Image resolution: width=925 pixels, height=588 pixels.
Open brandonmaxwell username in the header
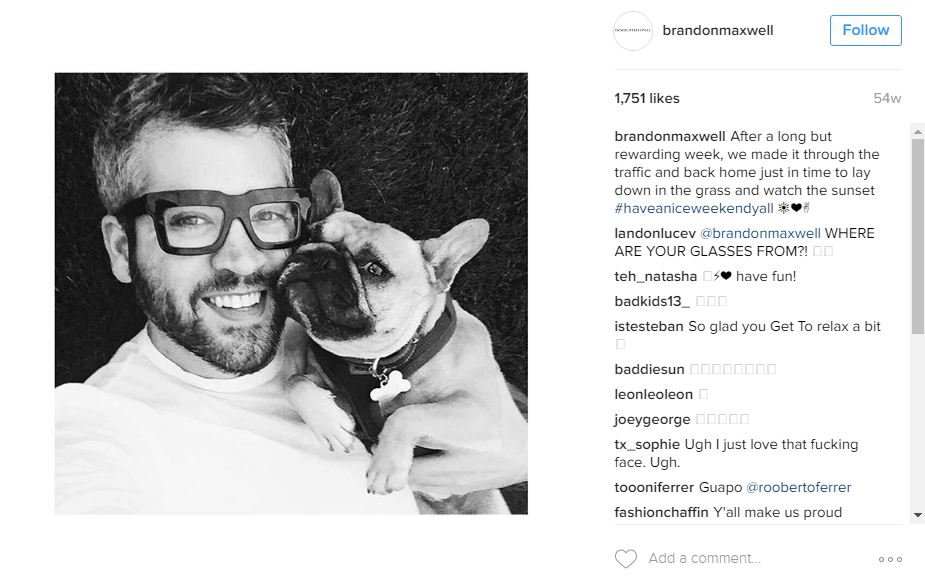coord(717,31)
